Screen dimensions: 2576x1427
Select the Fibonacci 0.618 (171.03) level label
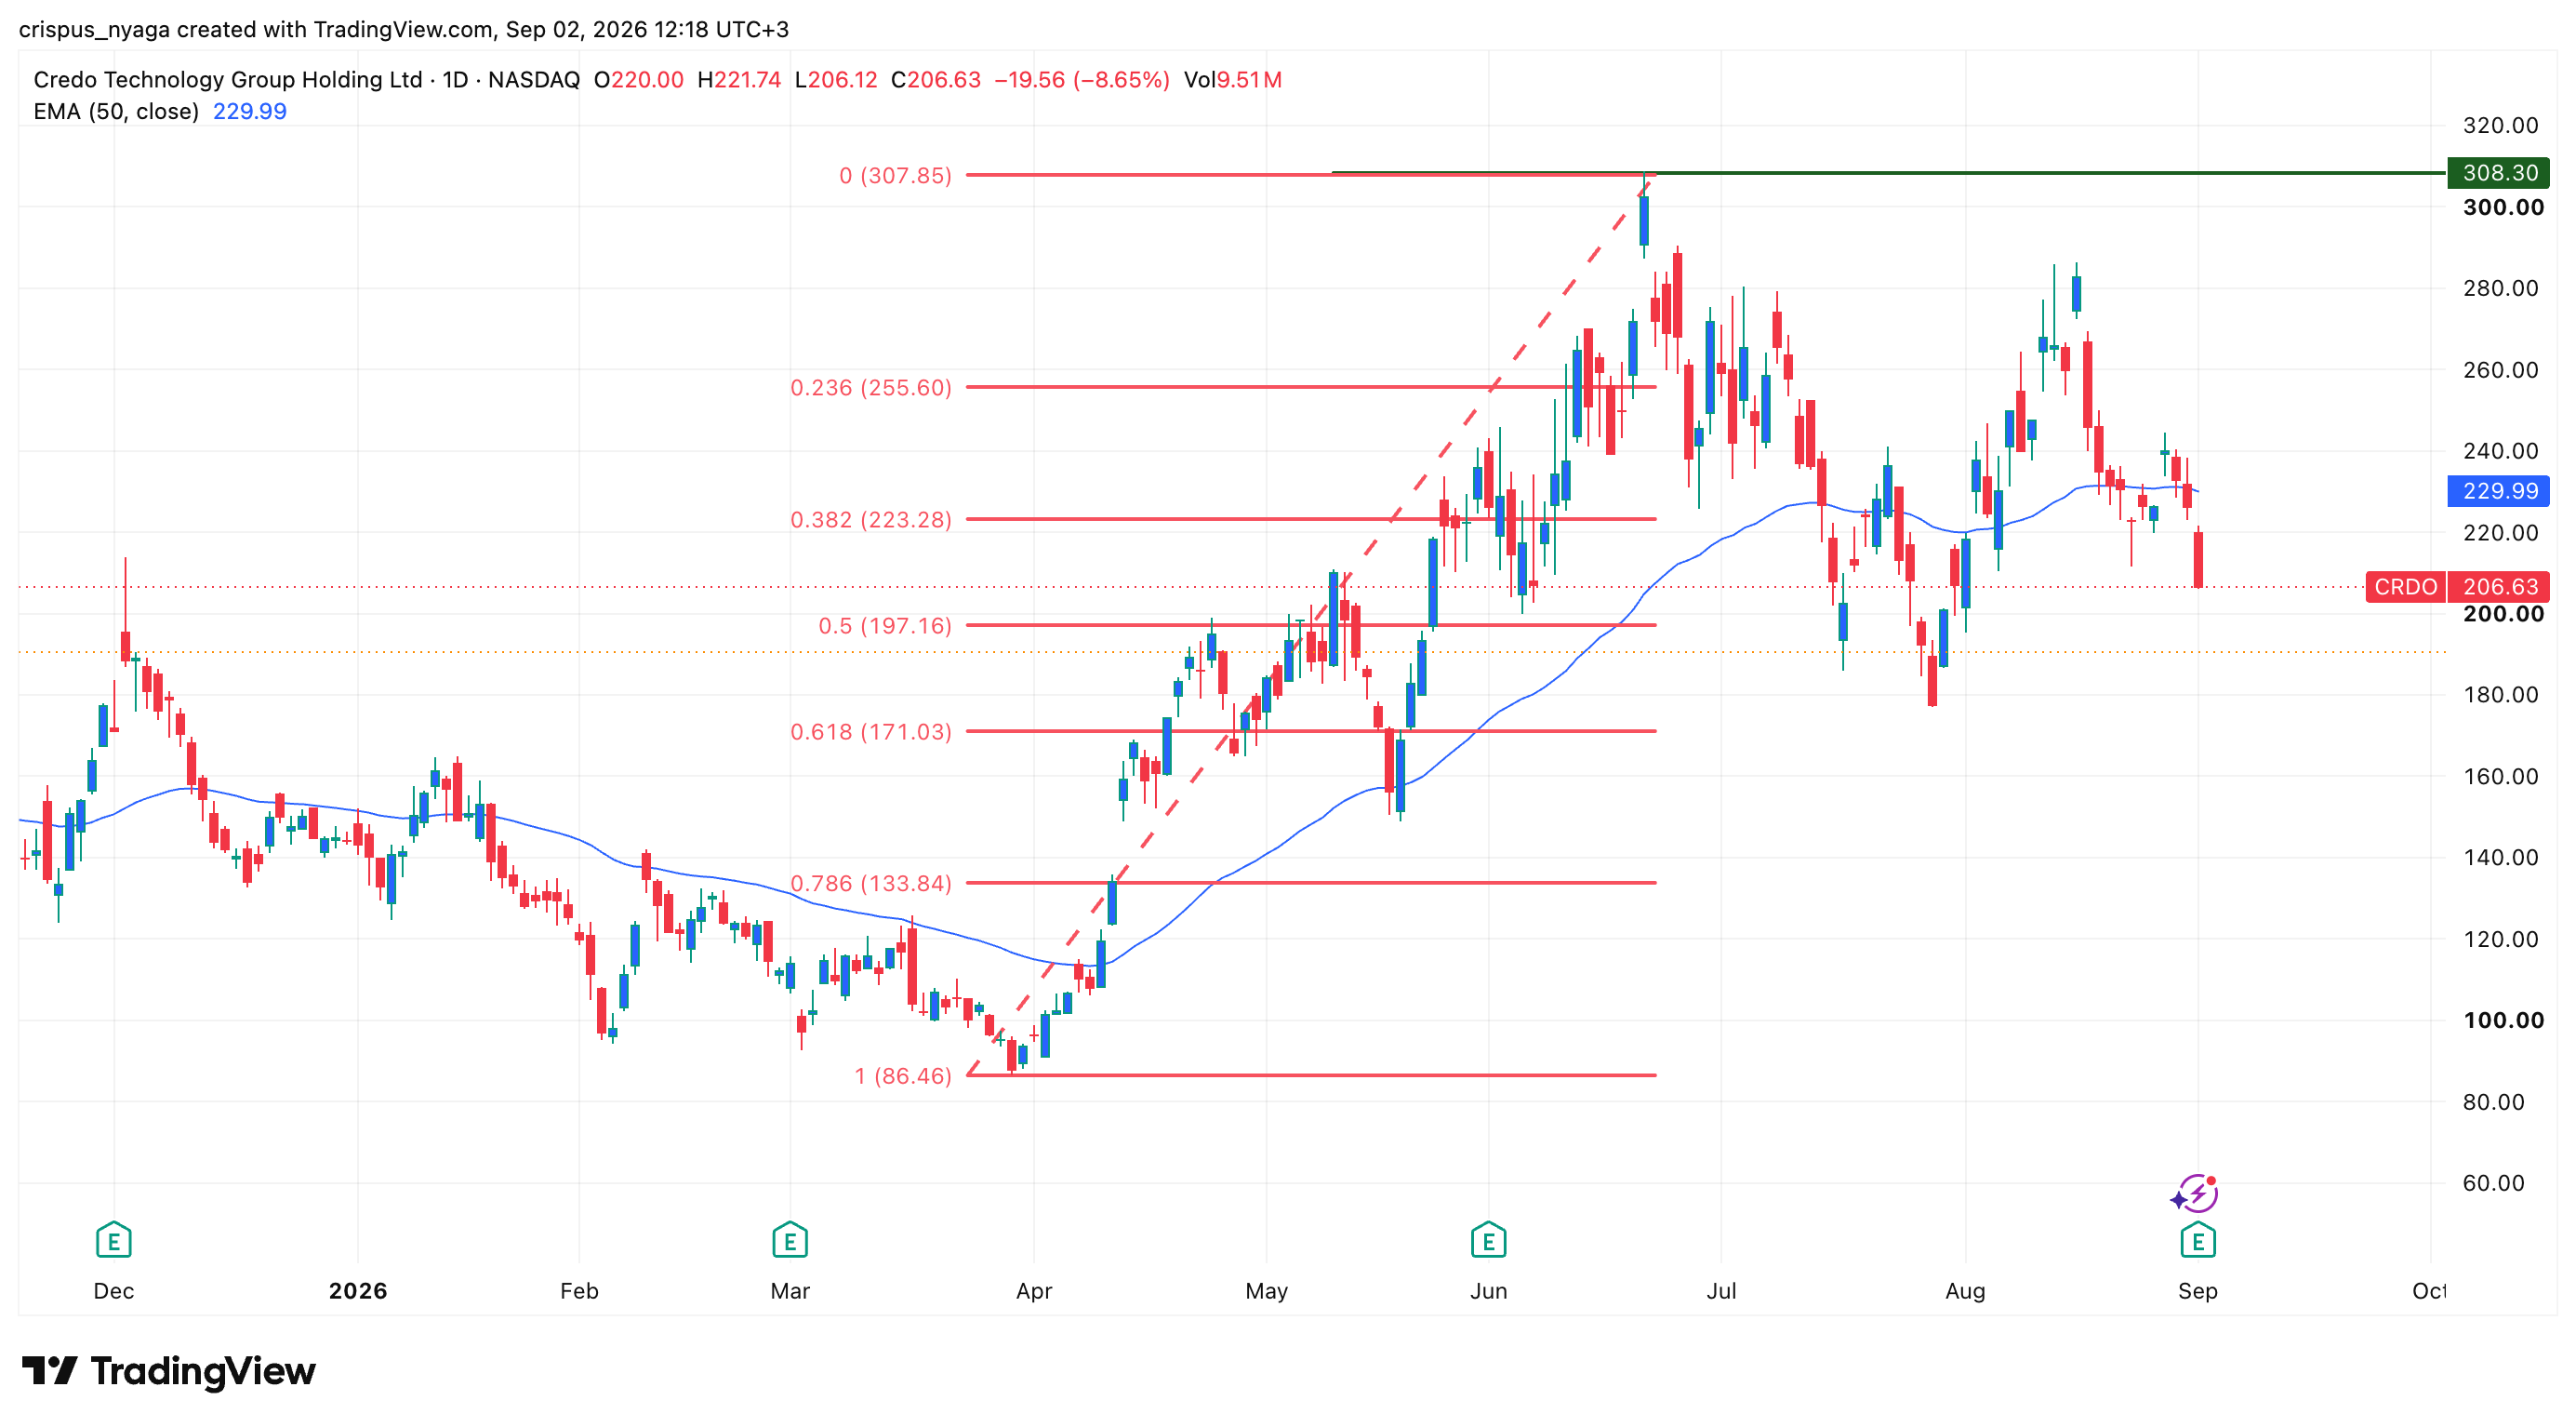(x=871, y=732)
